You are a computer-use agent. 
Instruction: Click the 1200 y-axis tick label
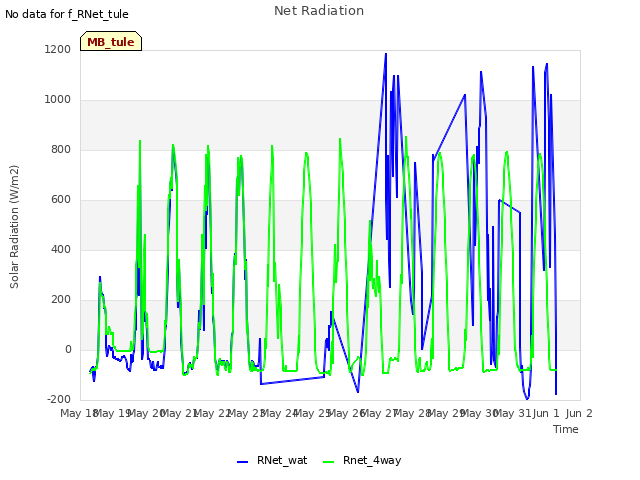58,49
